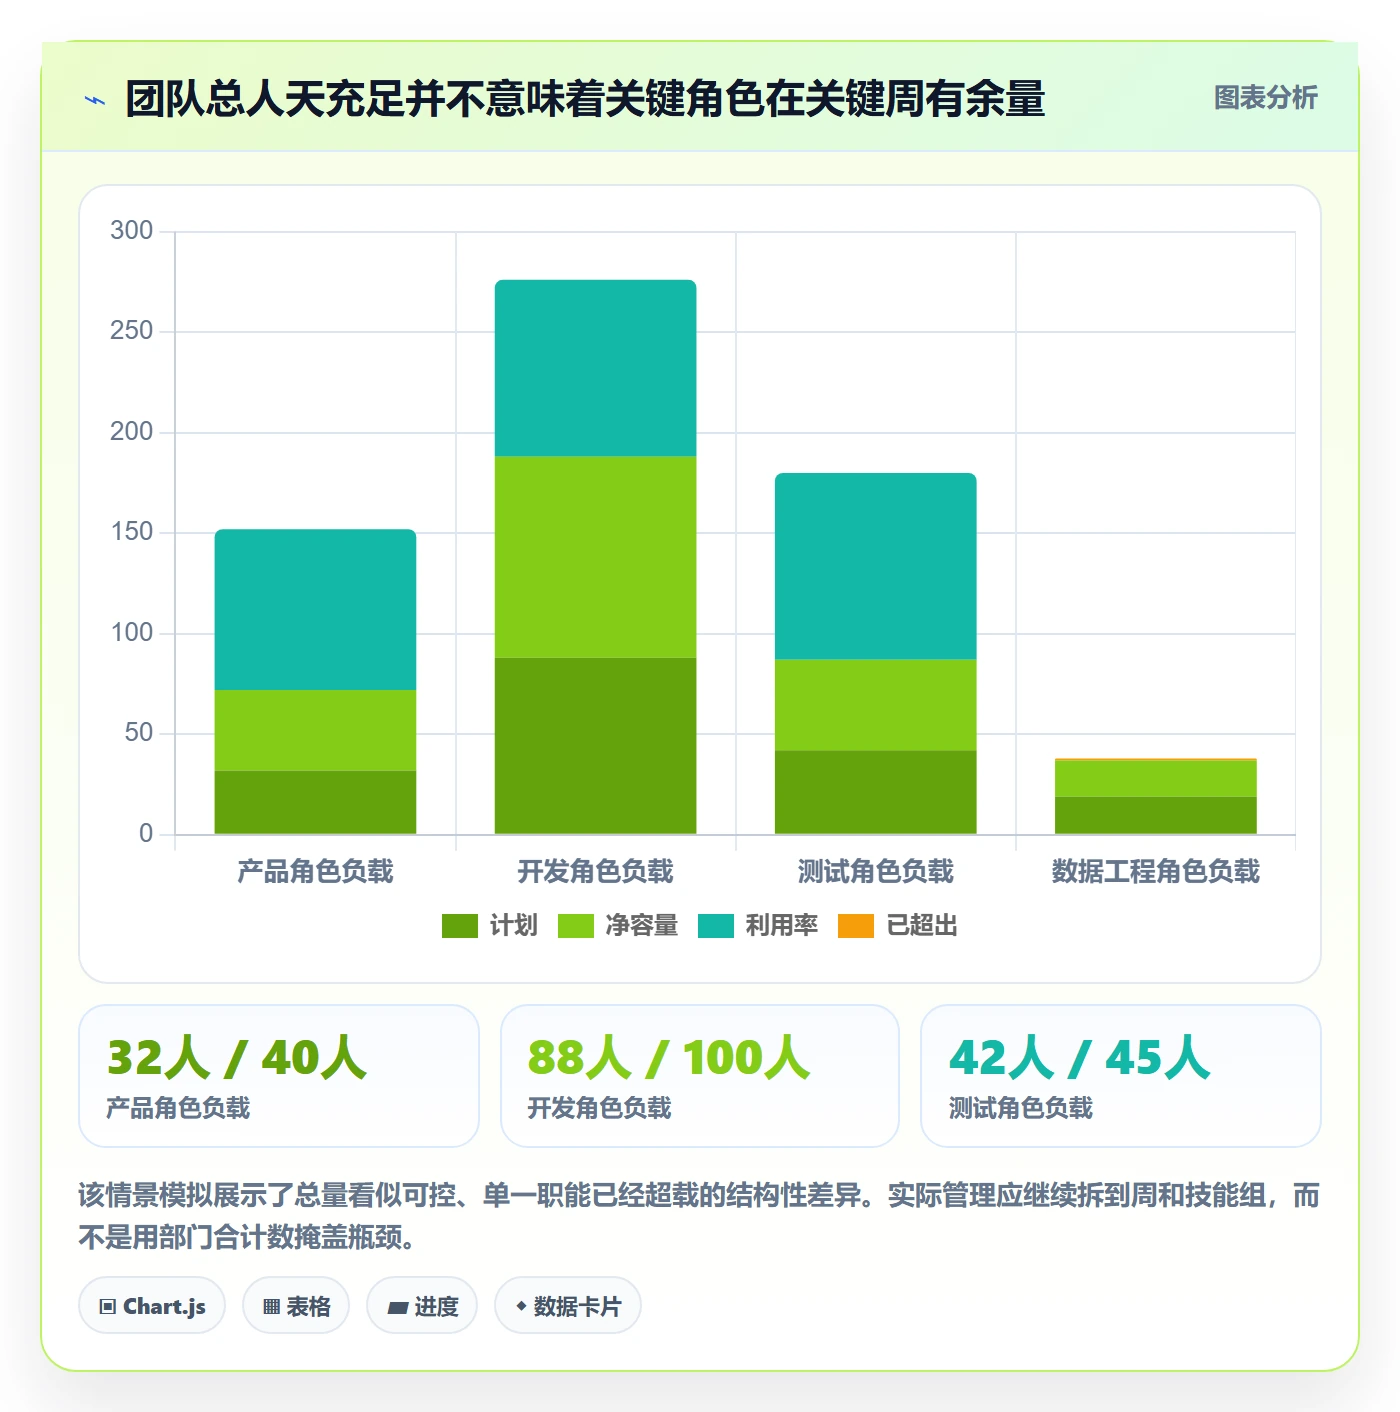The width and height of the screenshot is (1400, 1412).
Task: Click the orange 已超出 legend swatch
Action: pyautogui.click(x=856, y=926)
